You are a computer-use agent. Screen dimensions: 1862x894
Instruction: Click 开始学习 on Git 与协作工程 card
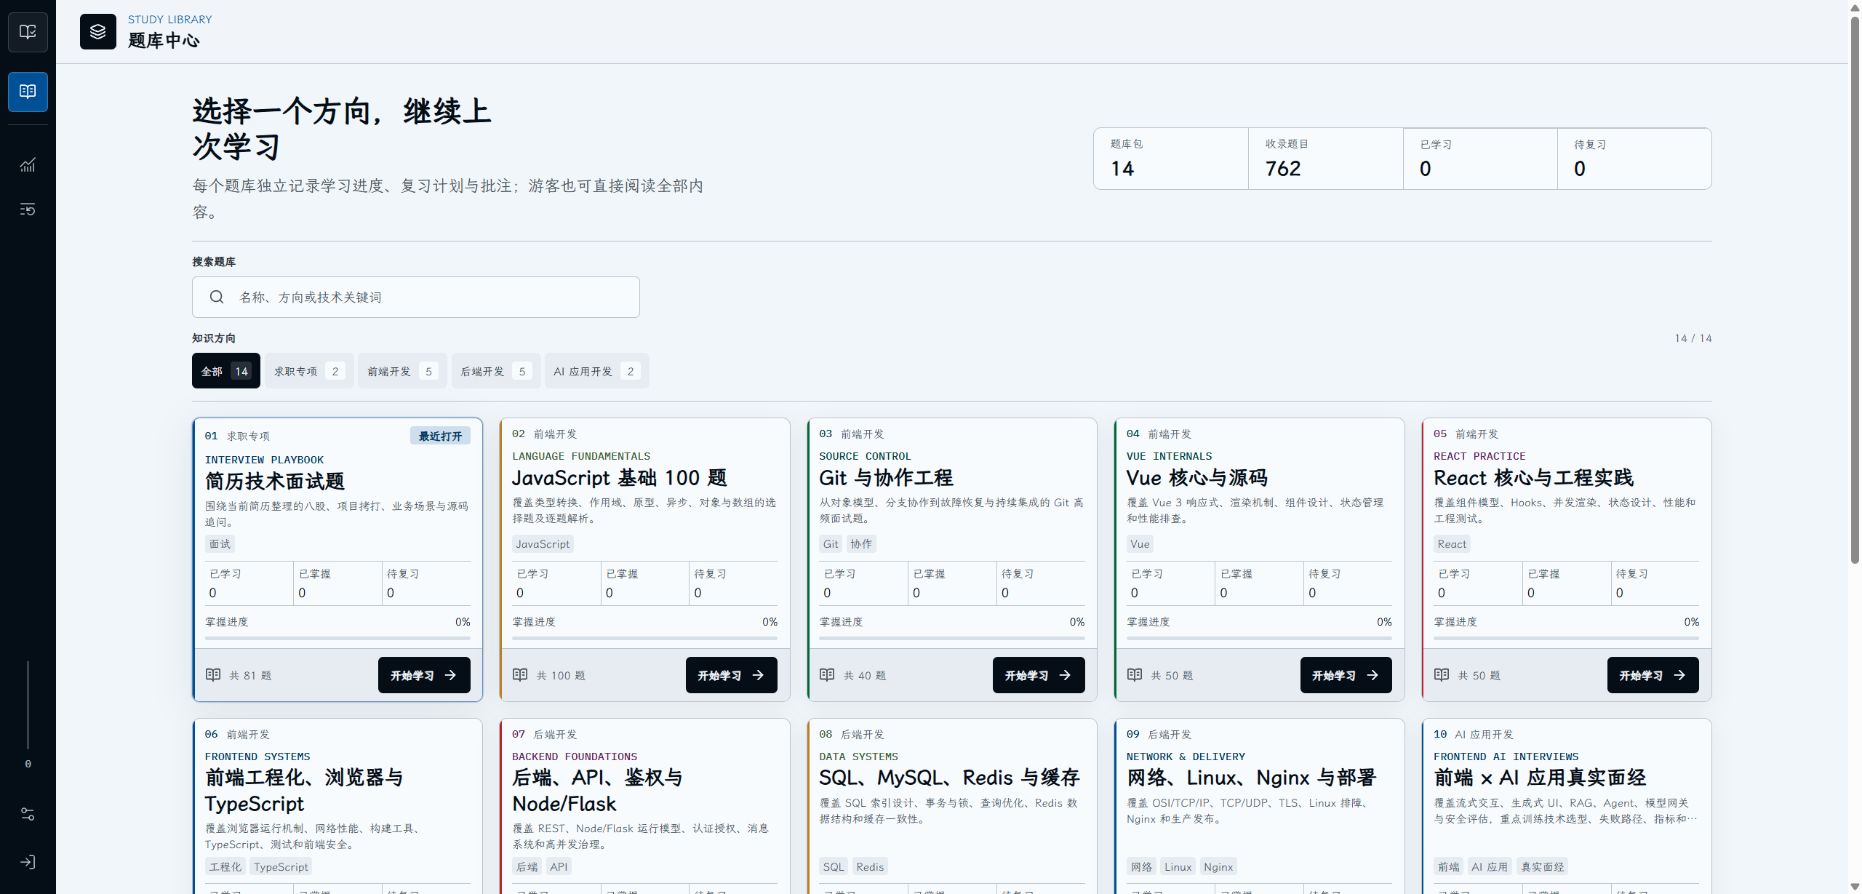(1038, 675)
